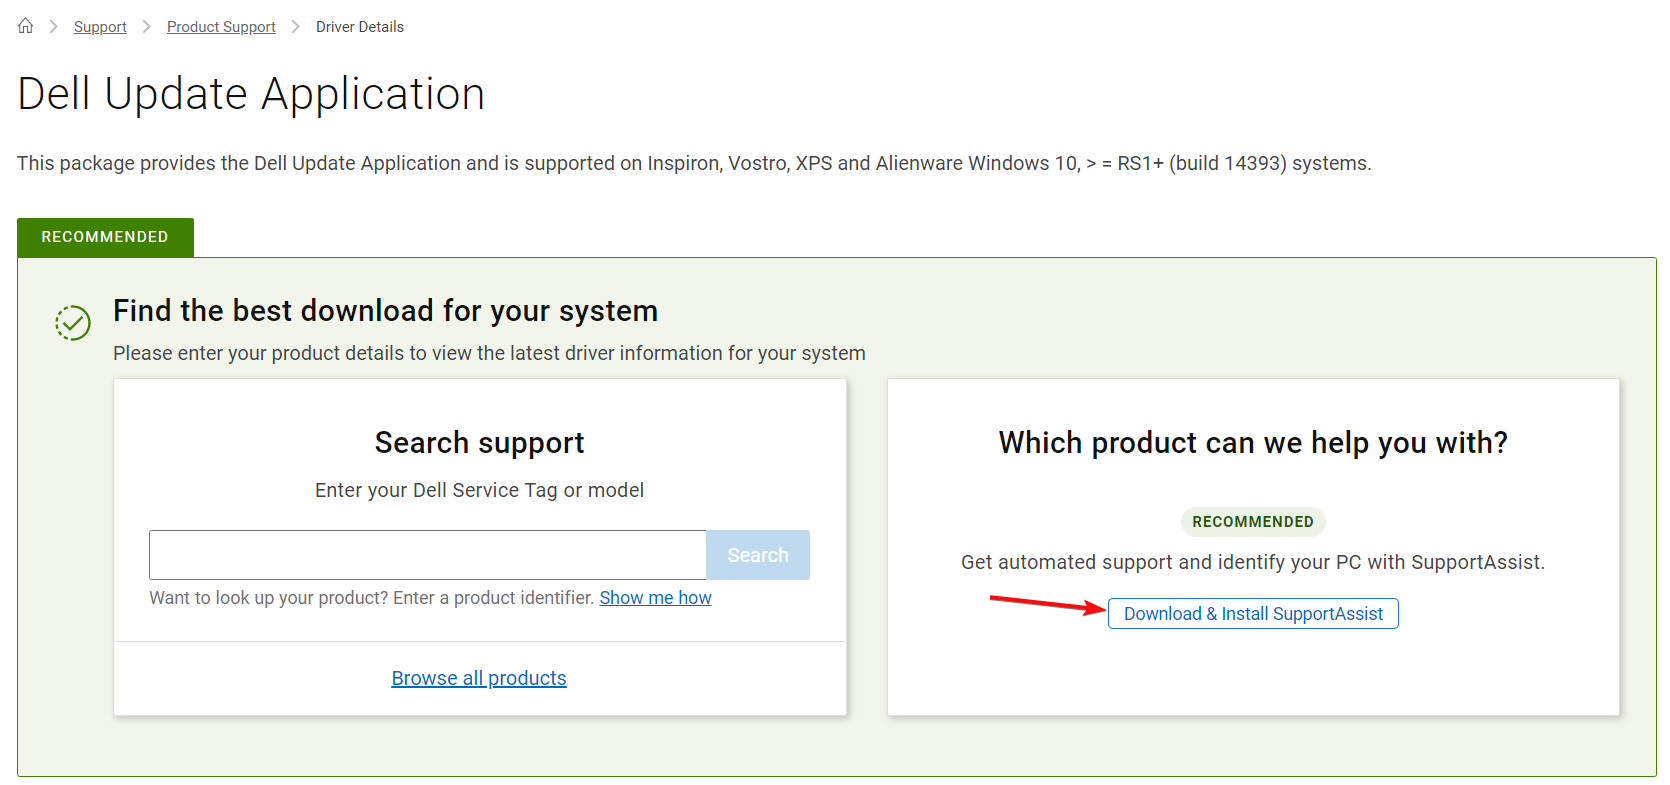1670x785 pixels.
Task: Click the RECOMMENDED badge above SupportAssist text
Action: click(x=1253, y=522)
